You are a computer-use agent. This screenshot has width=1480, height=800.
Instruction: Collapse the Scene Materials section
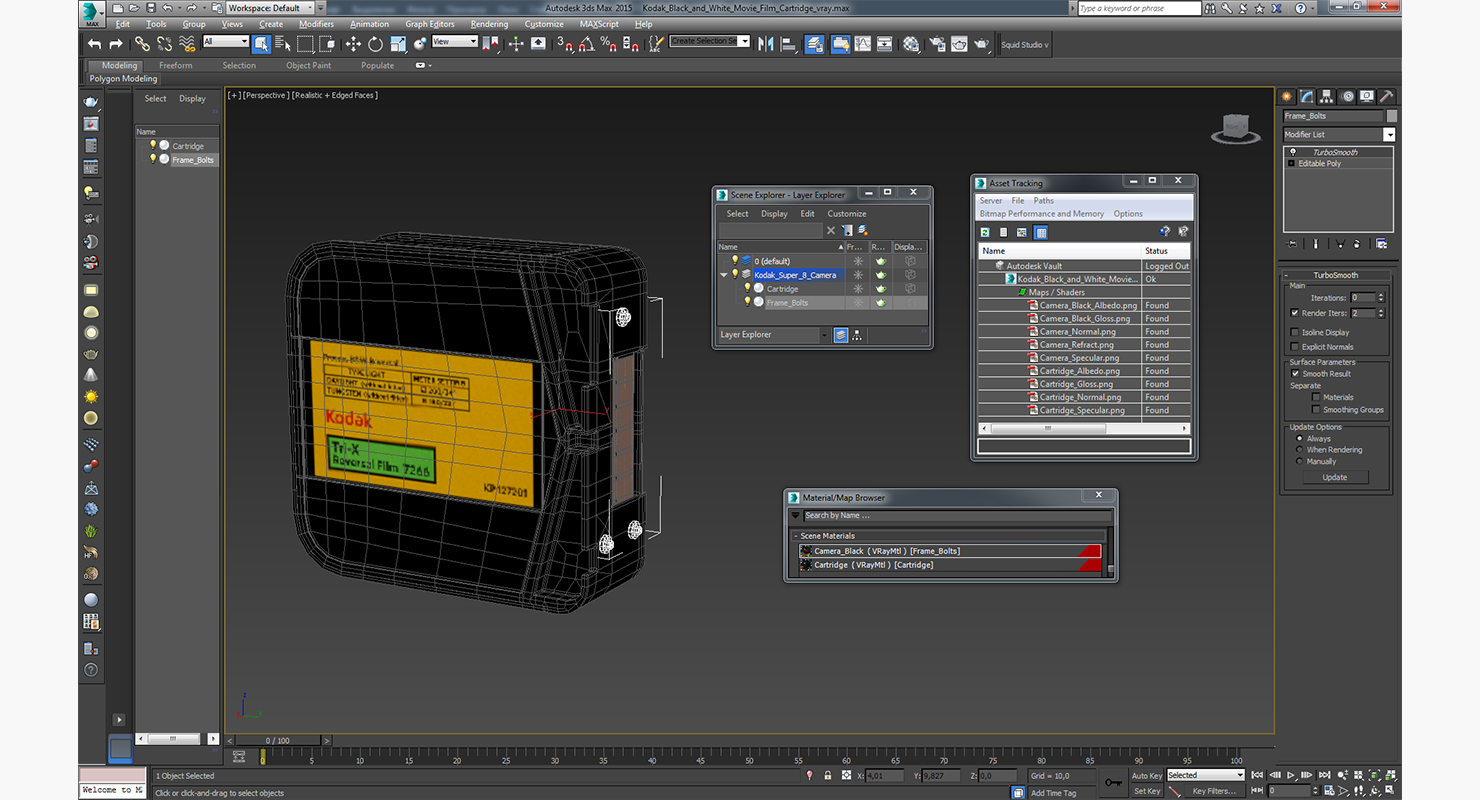(795, 536)
